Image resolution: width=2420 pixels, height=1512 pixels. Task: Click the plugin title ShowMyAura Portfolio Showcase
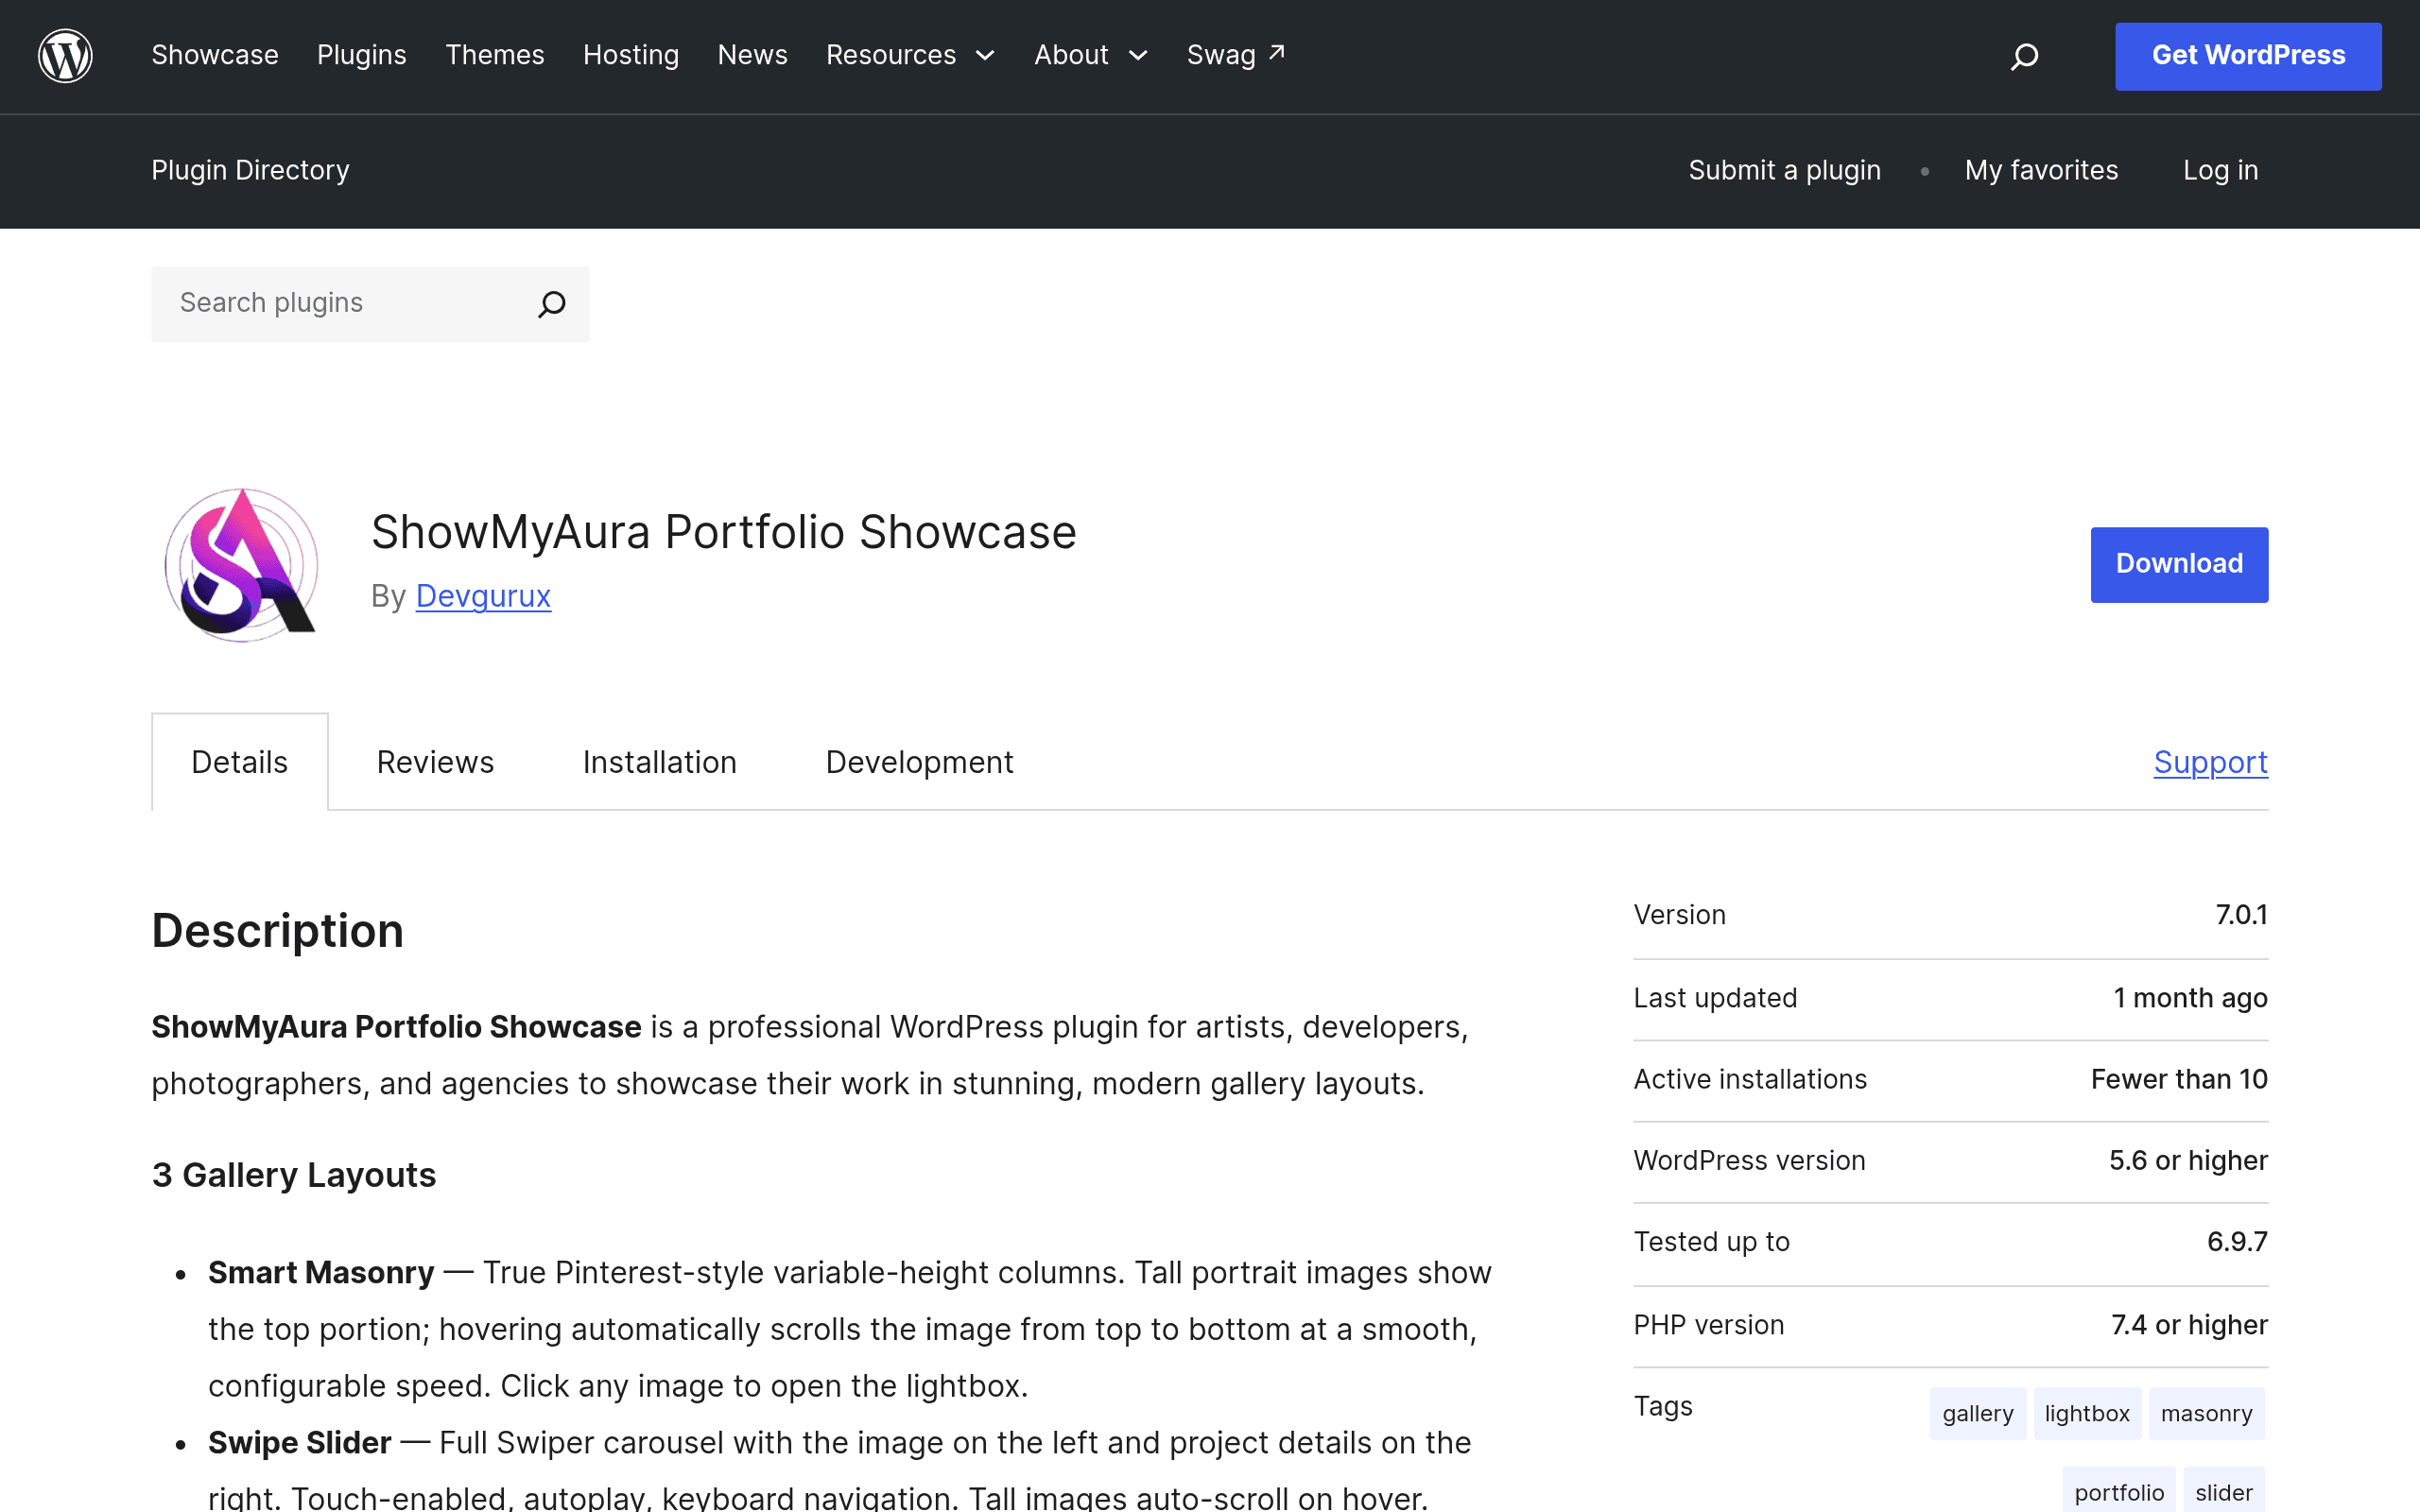tap(724, 532)
